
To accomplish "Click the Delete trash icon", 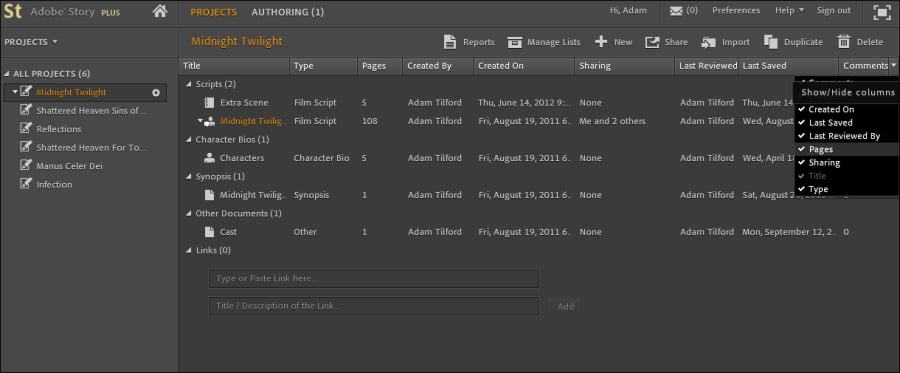I will pos(844,42).
